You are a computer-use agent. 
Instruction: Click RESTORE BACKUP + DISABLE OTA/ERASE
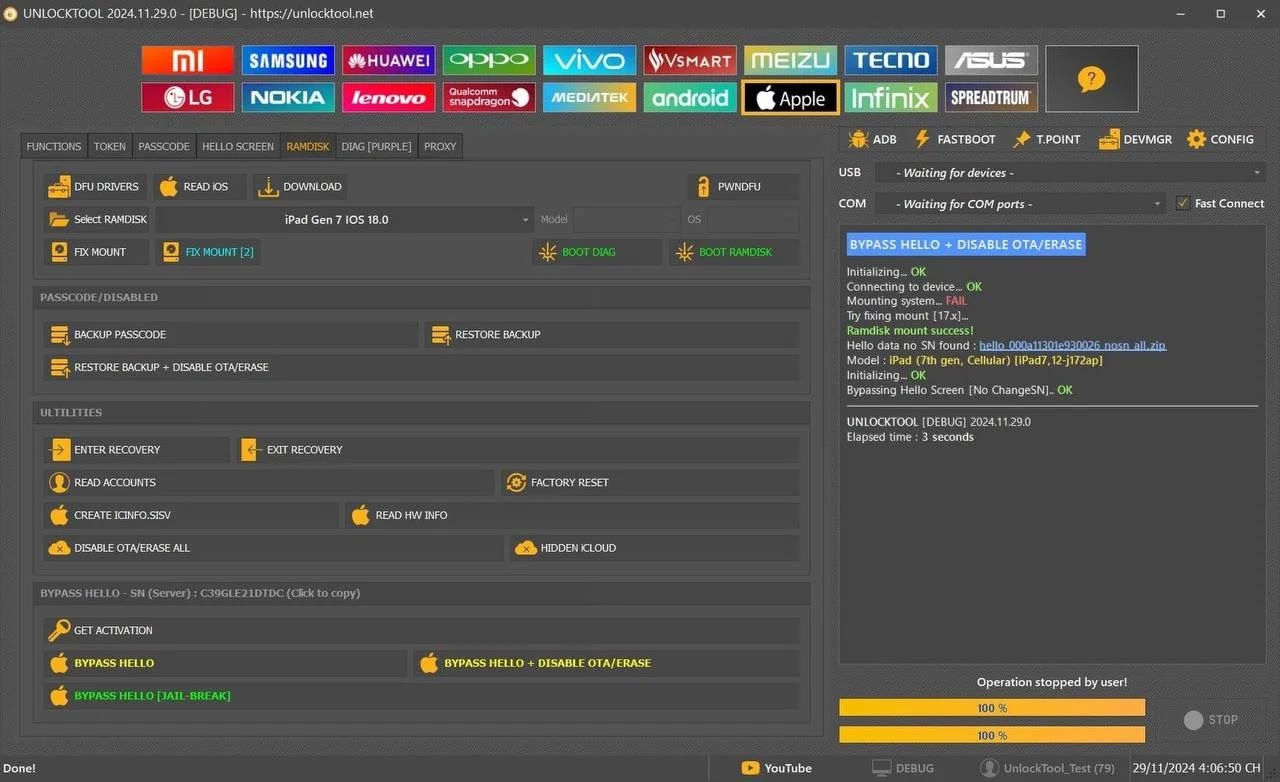[421, 367]
